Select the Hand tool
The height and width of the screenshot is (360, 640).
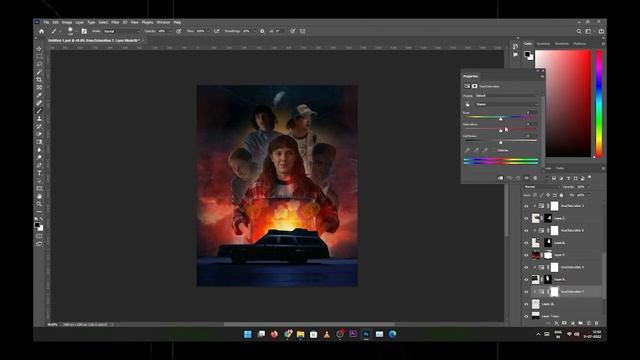pos(39,196)
